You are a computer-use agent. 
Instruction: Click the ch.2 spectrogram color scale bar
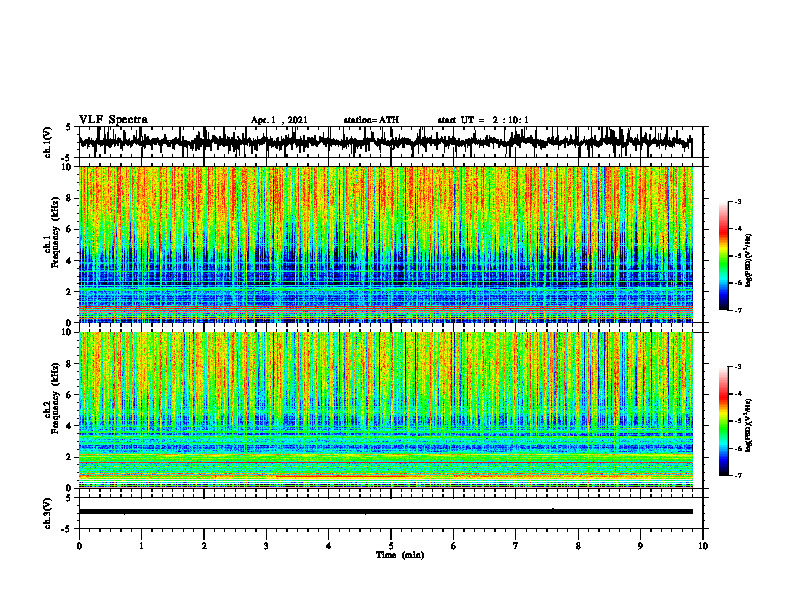pyautogui.click(x=724, y=421)
